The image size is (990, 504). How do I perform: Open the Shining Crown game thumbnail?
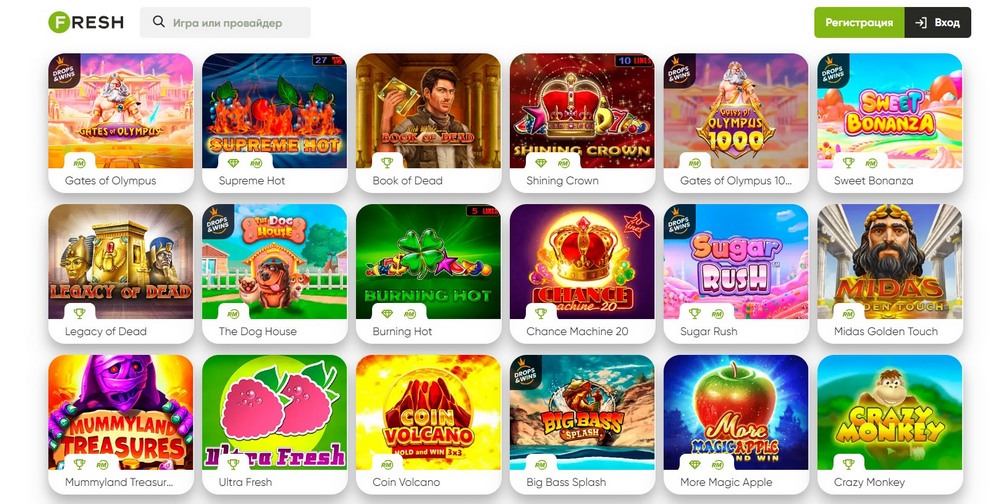pyautogui.click(x=582, y=111)
